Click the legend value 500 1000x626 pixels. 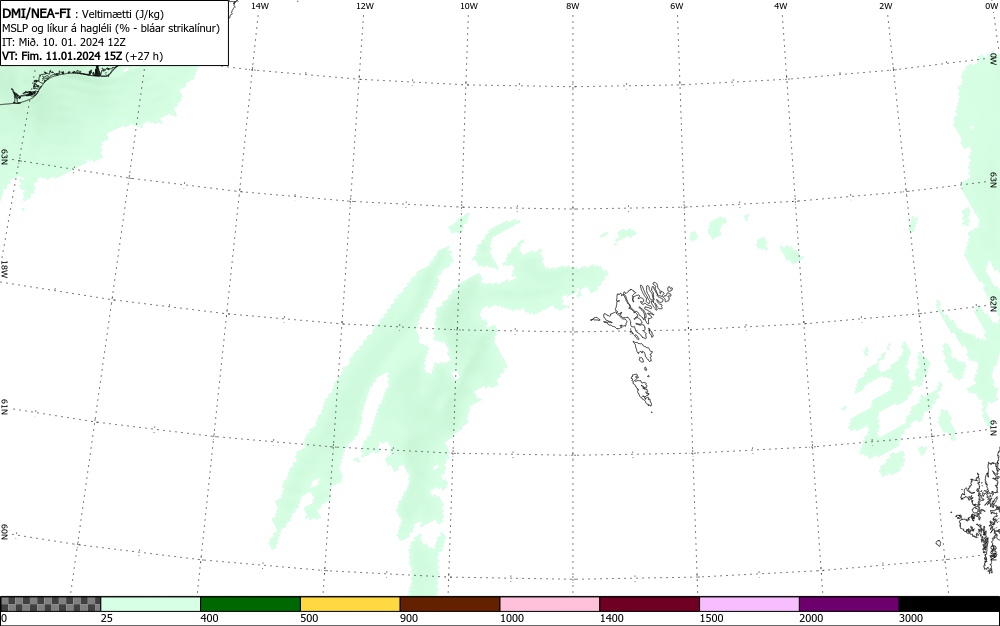pos(309,618)
